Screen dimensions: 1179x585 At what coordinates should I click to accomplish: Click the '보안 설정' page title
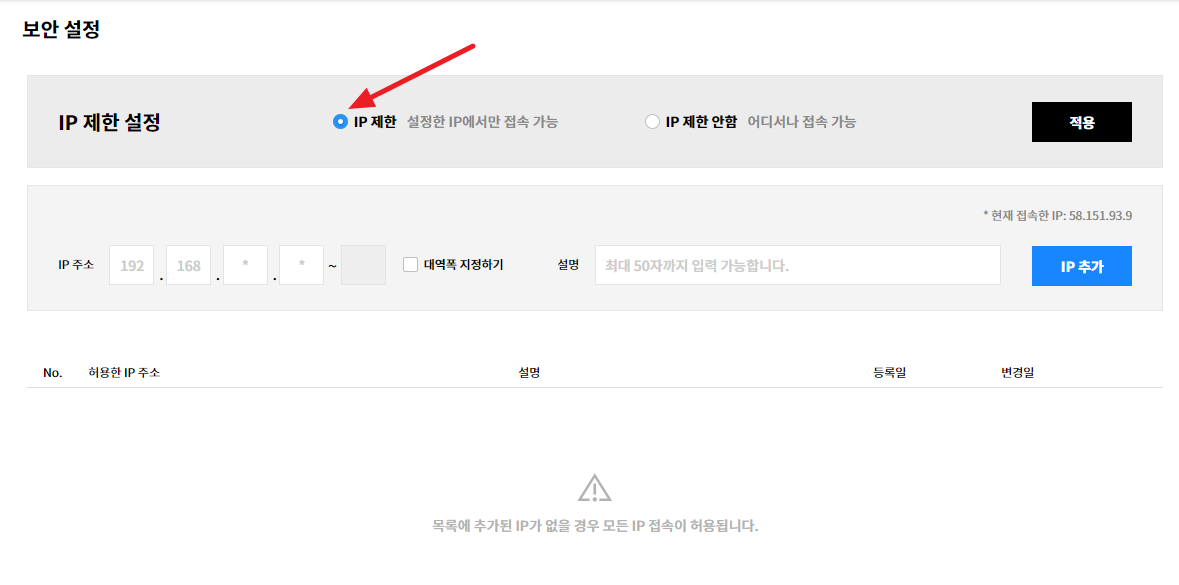61,30
